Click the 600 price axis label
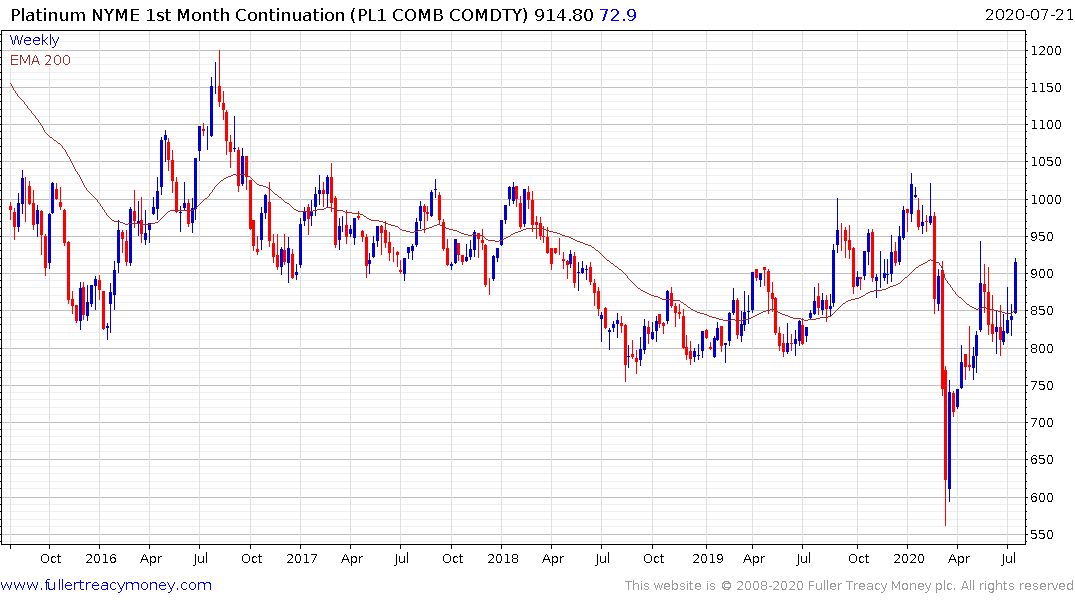 click(1042, 498)
